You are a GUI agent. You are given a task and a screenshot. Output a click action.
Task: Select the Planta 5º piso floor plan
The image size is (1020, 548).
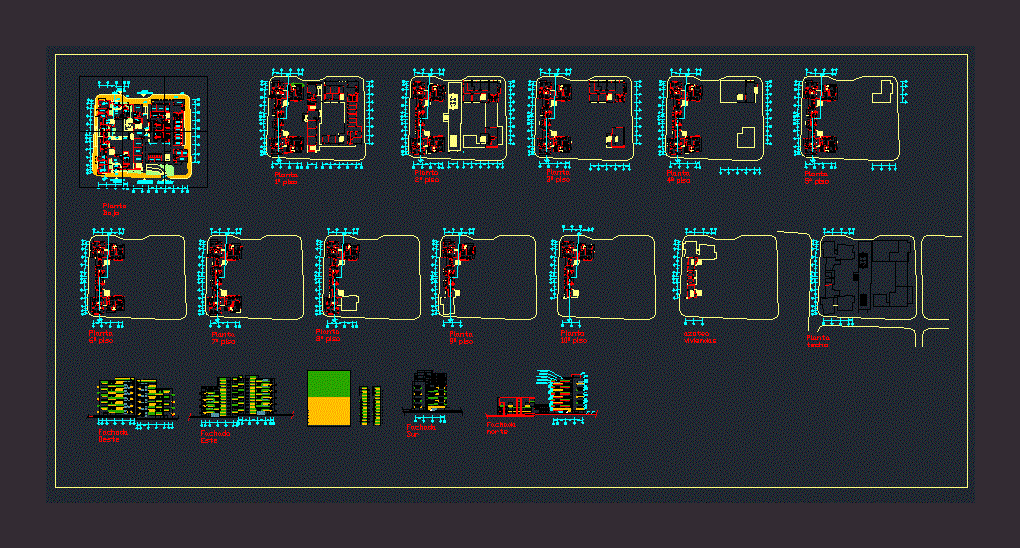(852, 117)
